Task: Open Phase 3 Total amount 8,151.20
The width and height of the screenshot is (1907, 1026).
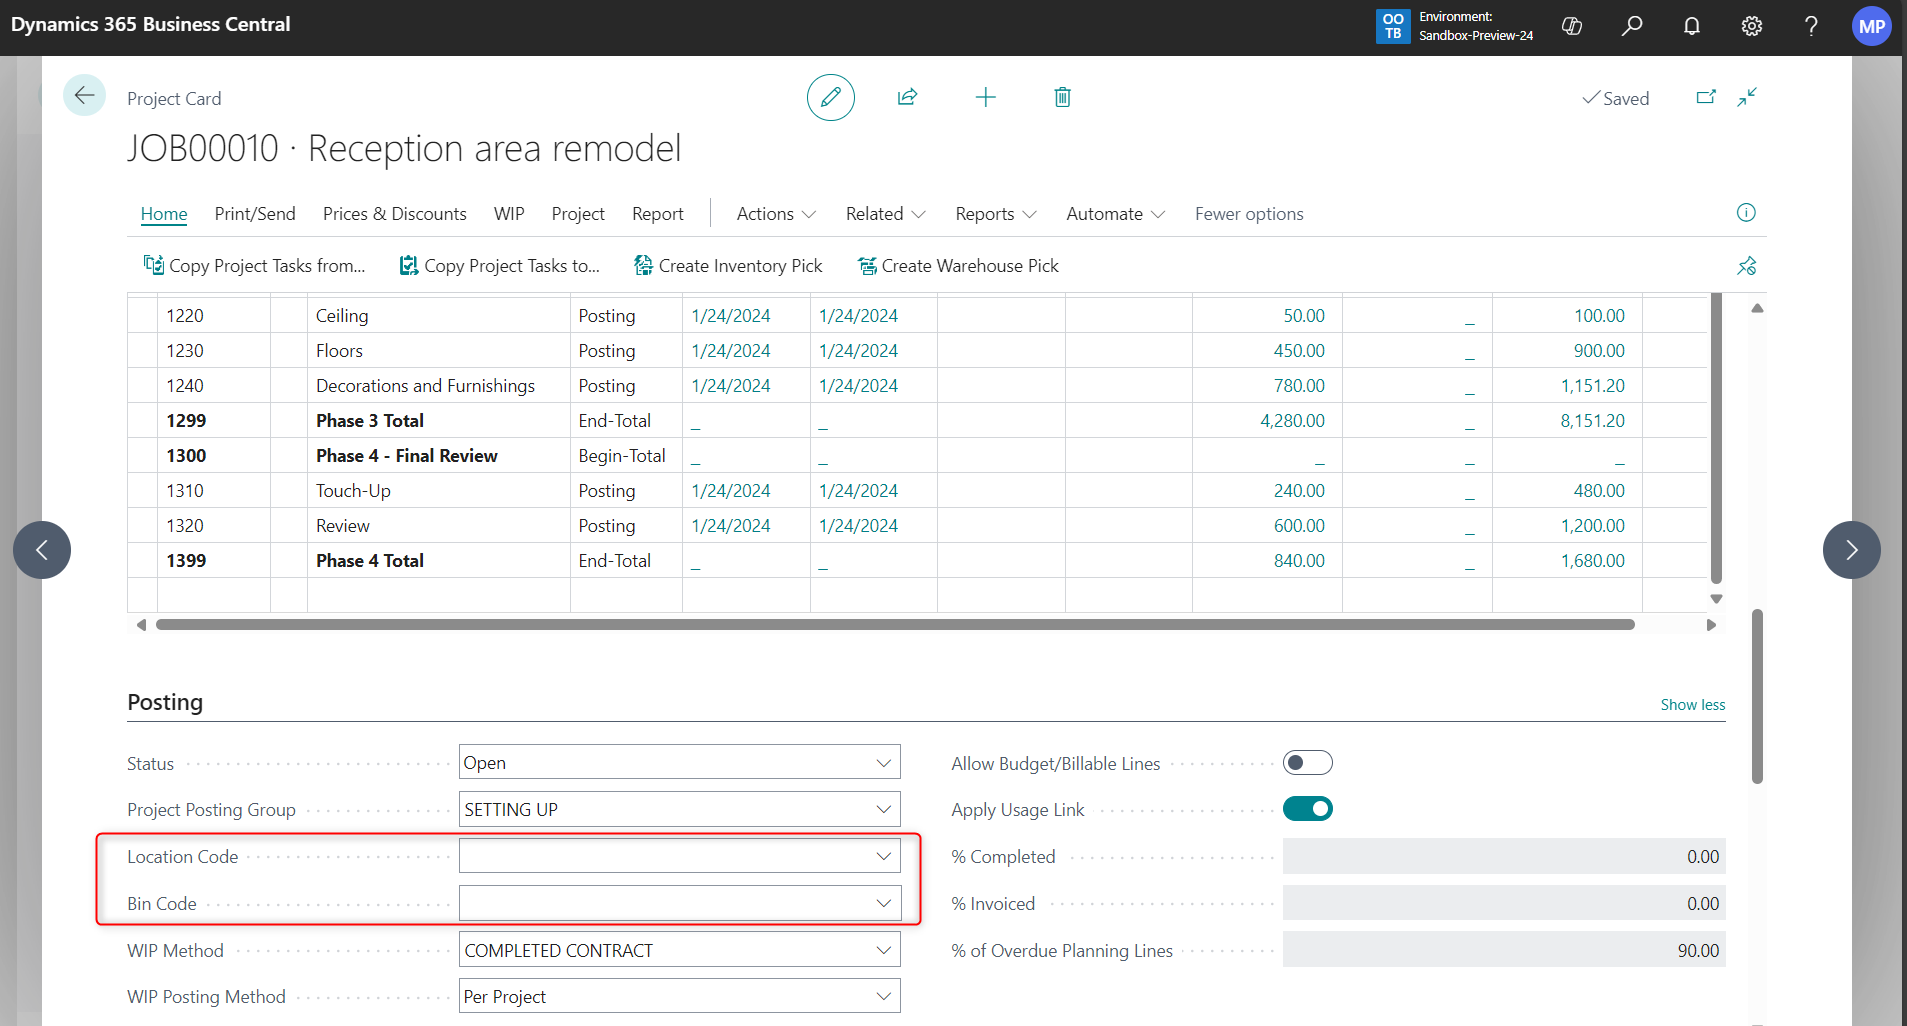Action: (x=1592, y=421)
